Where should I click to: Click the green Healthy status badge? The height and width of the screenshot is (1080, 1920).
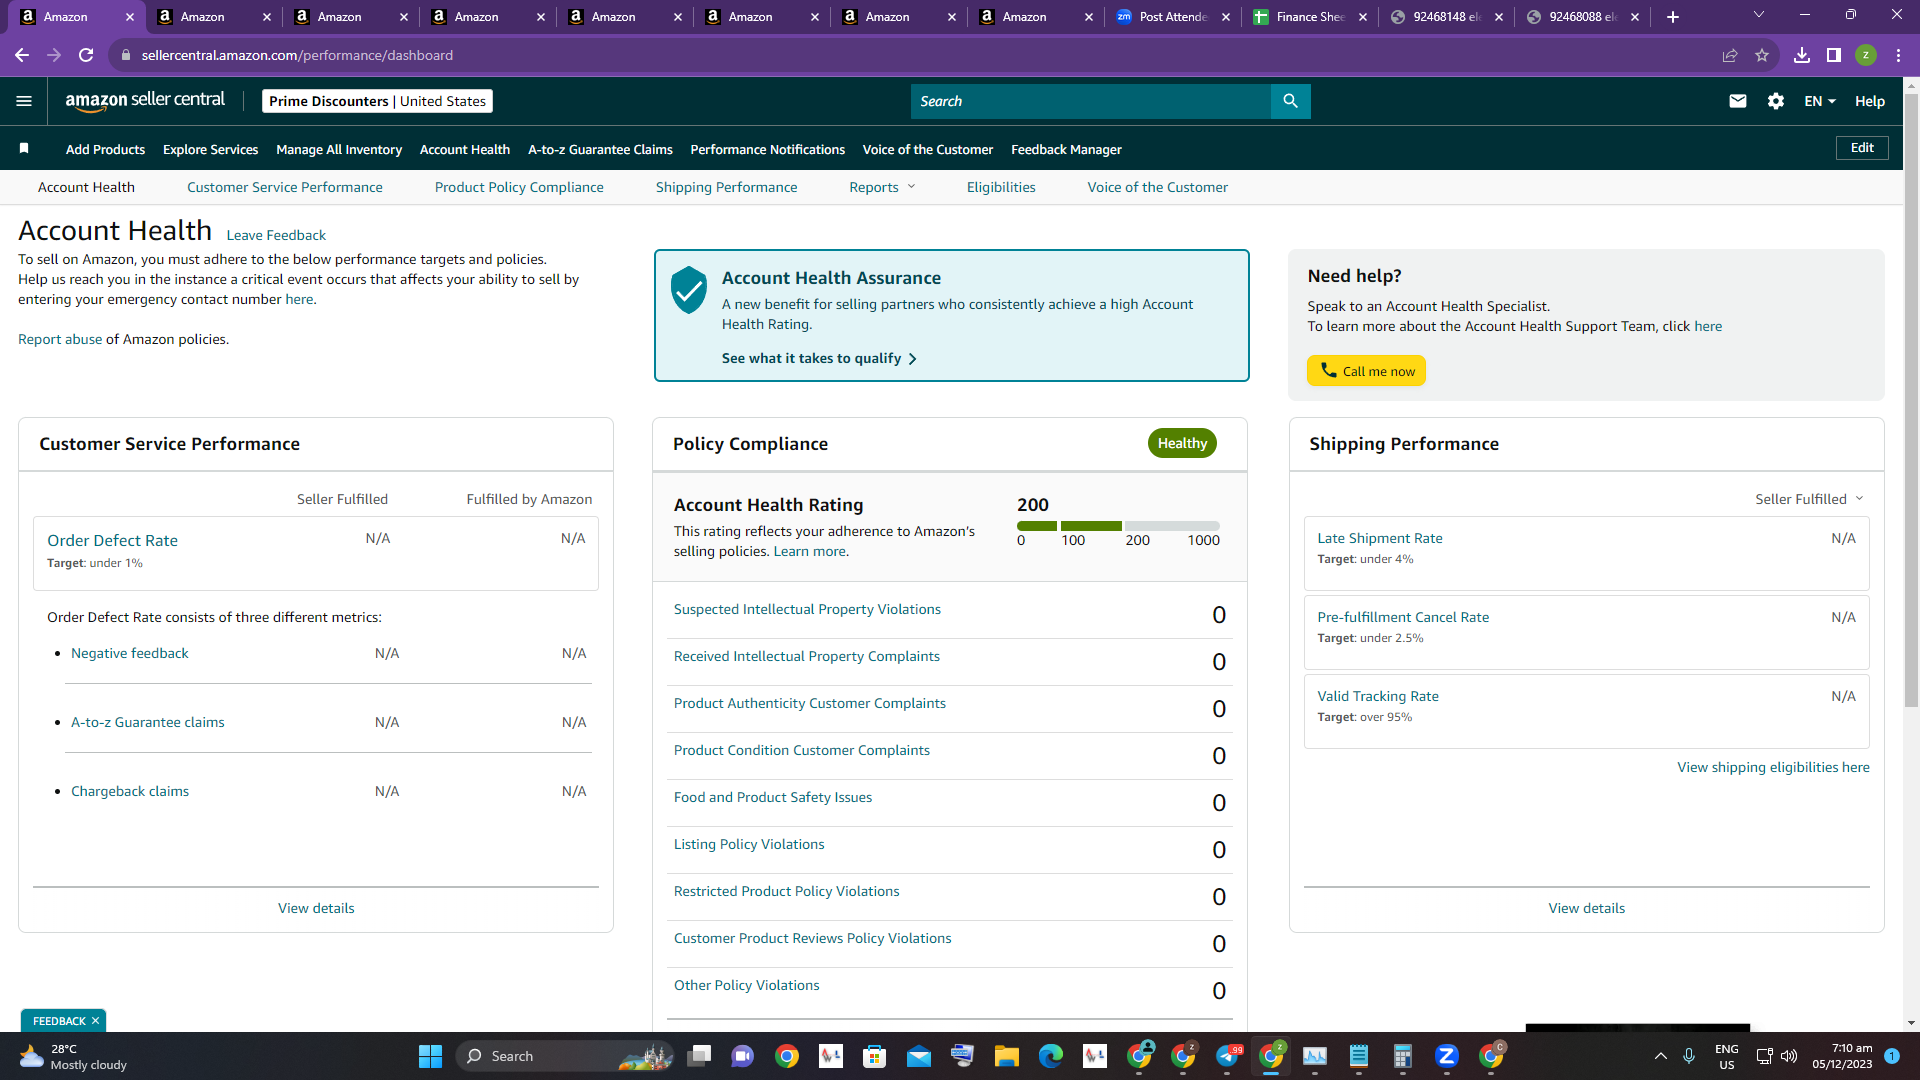pos(1182,443)
